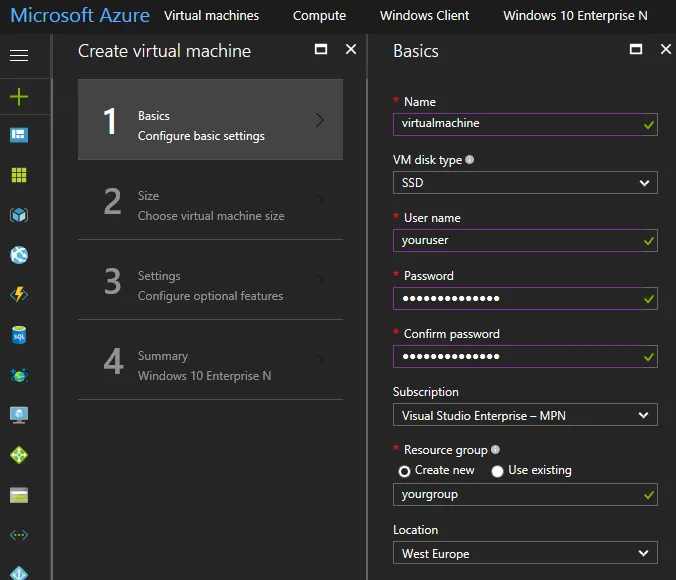Screen dimensions: 676x580
Task: Select step 2 Size
Action: click(x=210, y=200)
